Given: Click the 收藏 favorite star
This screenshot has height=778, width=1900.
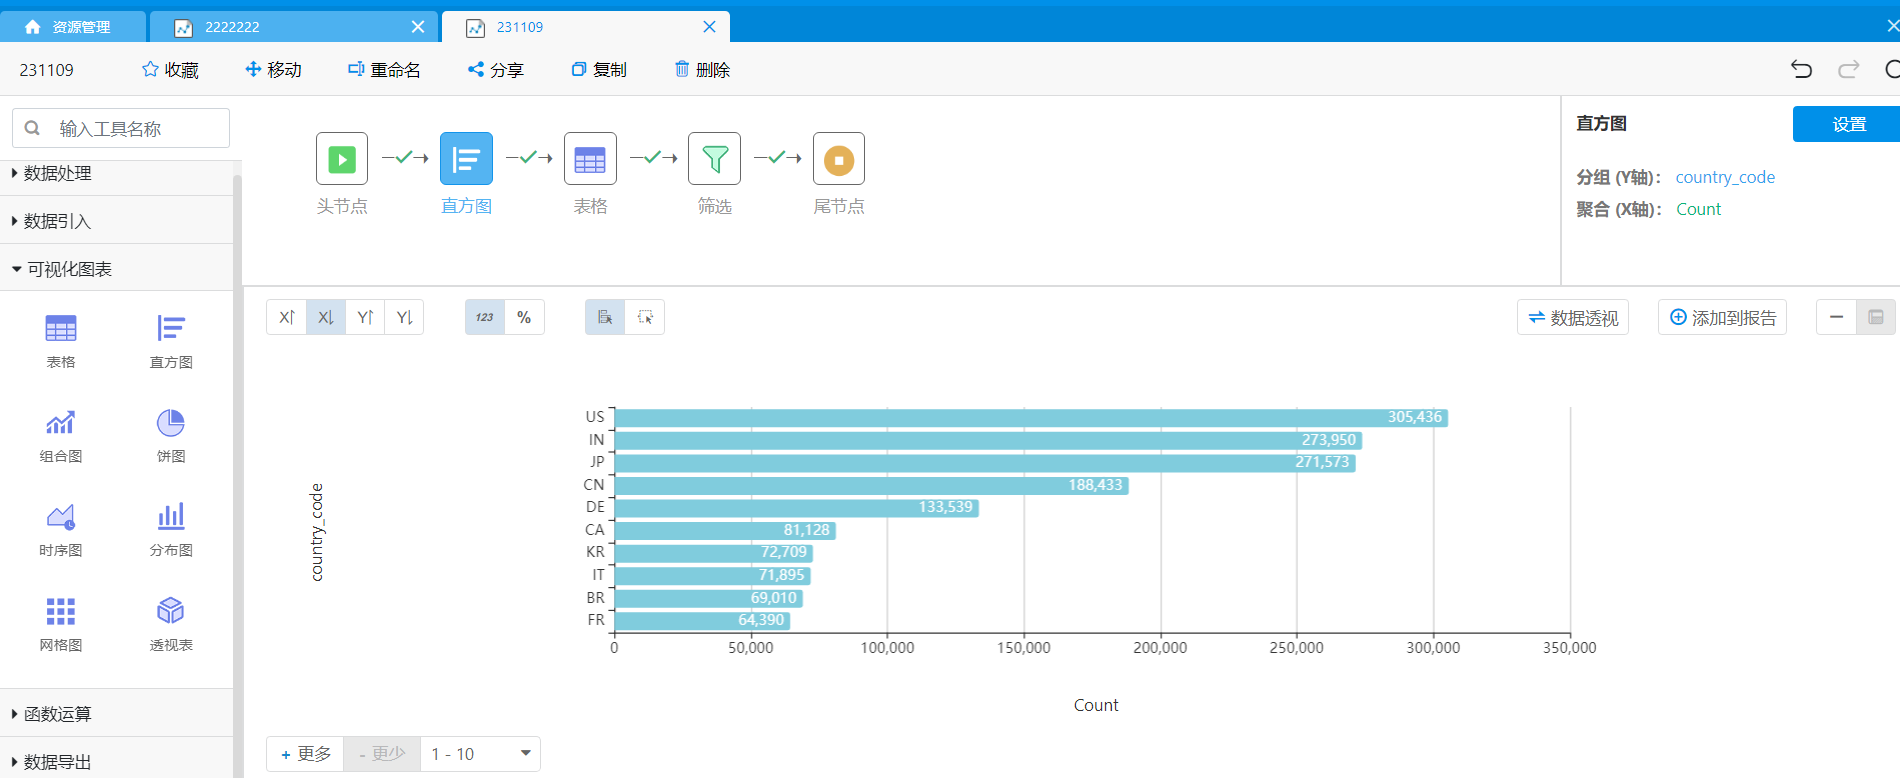Looking at the screenshot, I should pyautogui.click(x=170, y=69).
